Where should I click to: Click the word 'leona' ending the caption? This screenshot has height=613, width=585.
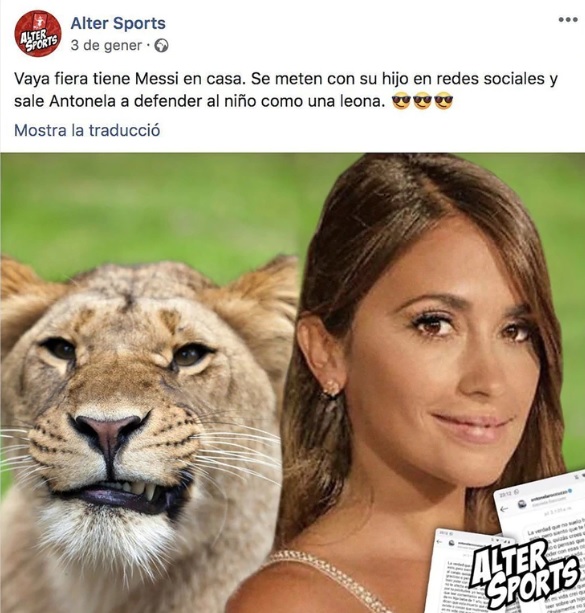pyautogui.click(x=362, y=102)
